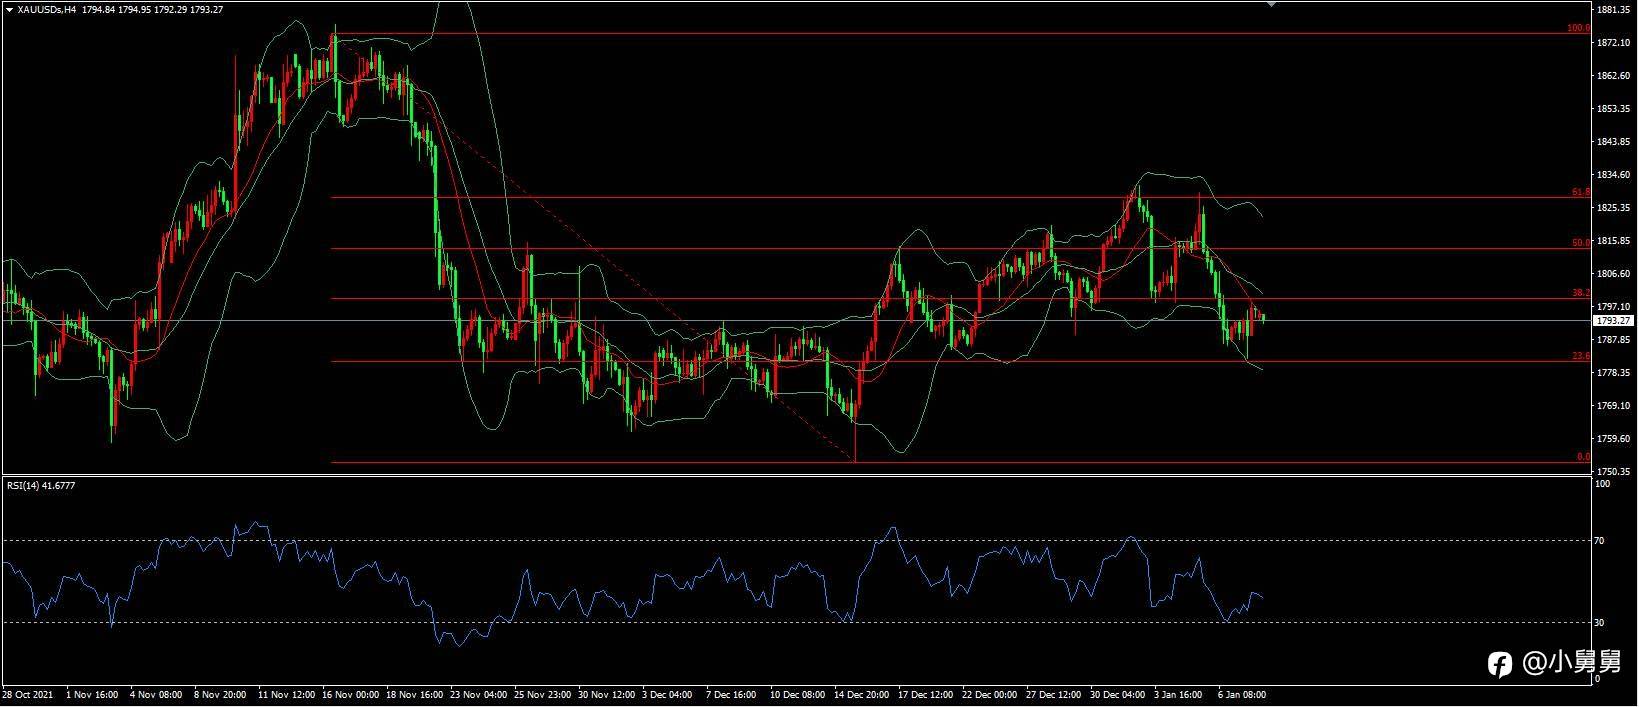1639x707 pixels.
Task: Click the 28 Oct 2021 date label
Action: click(25, 693)
